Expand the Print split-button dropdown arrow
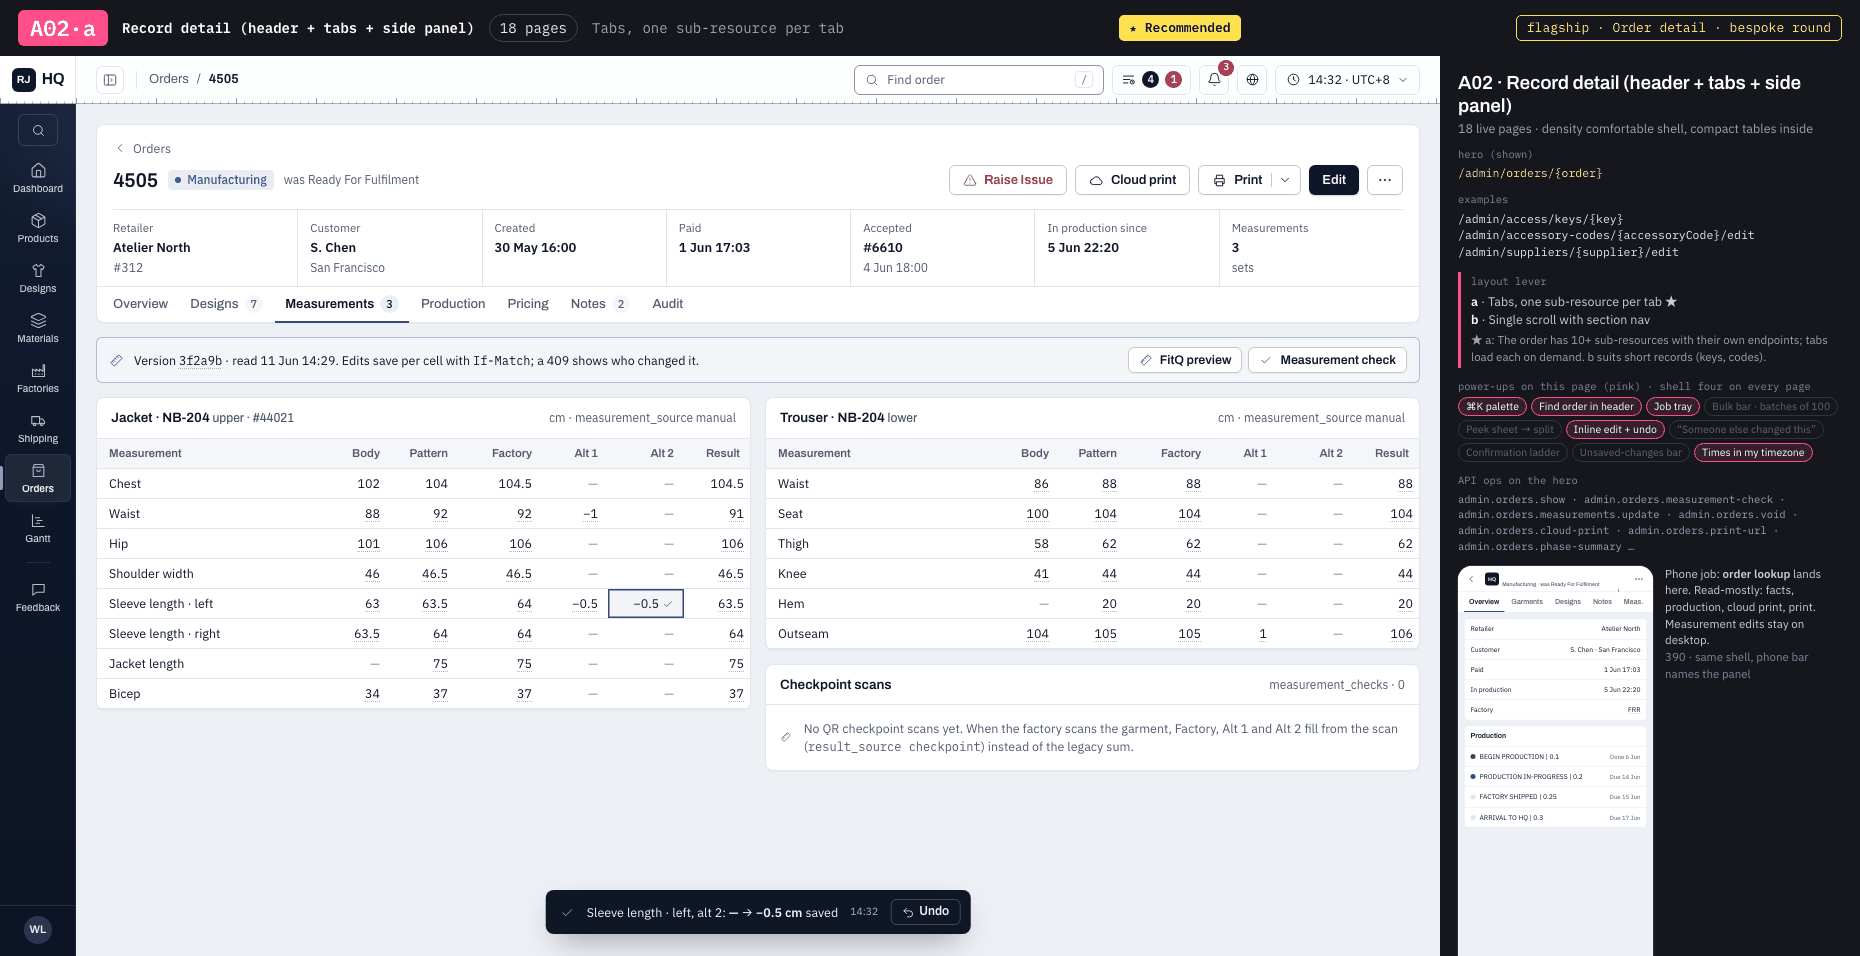 tap(1285, 180)
